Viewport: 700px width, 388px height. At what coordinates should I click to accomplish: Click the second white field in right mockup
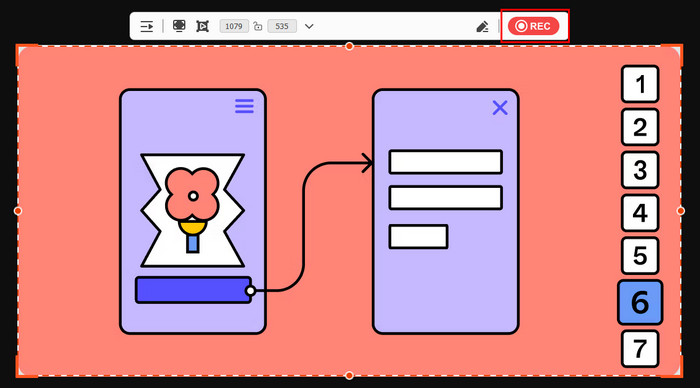tap(446, 198)
